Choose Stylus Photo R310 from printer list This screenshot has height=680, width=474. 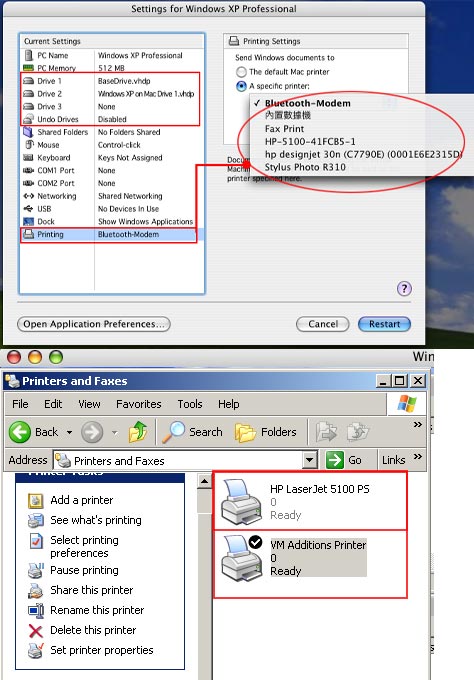pyautogui.click(x=305, y=167)
